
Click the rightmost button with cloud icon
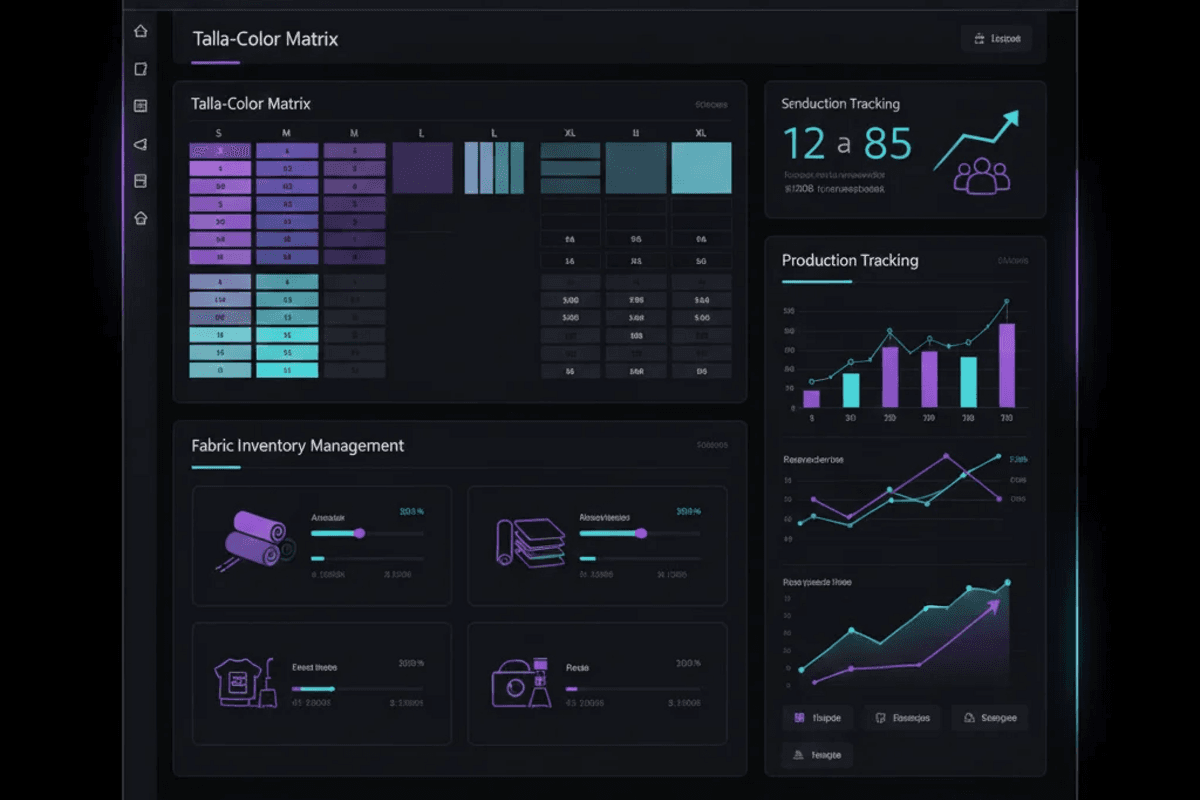pos(989,718)
